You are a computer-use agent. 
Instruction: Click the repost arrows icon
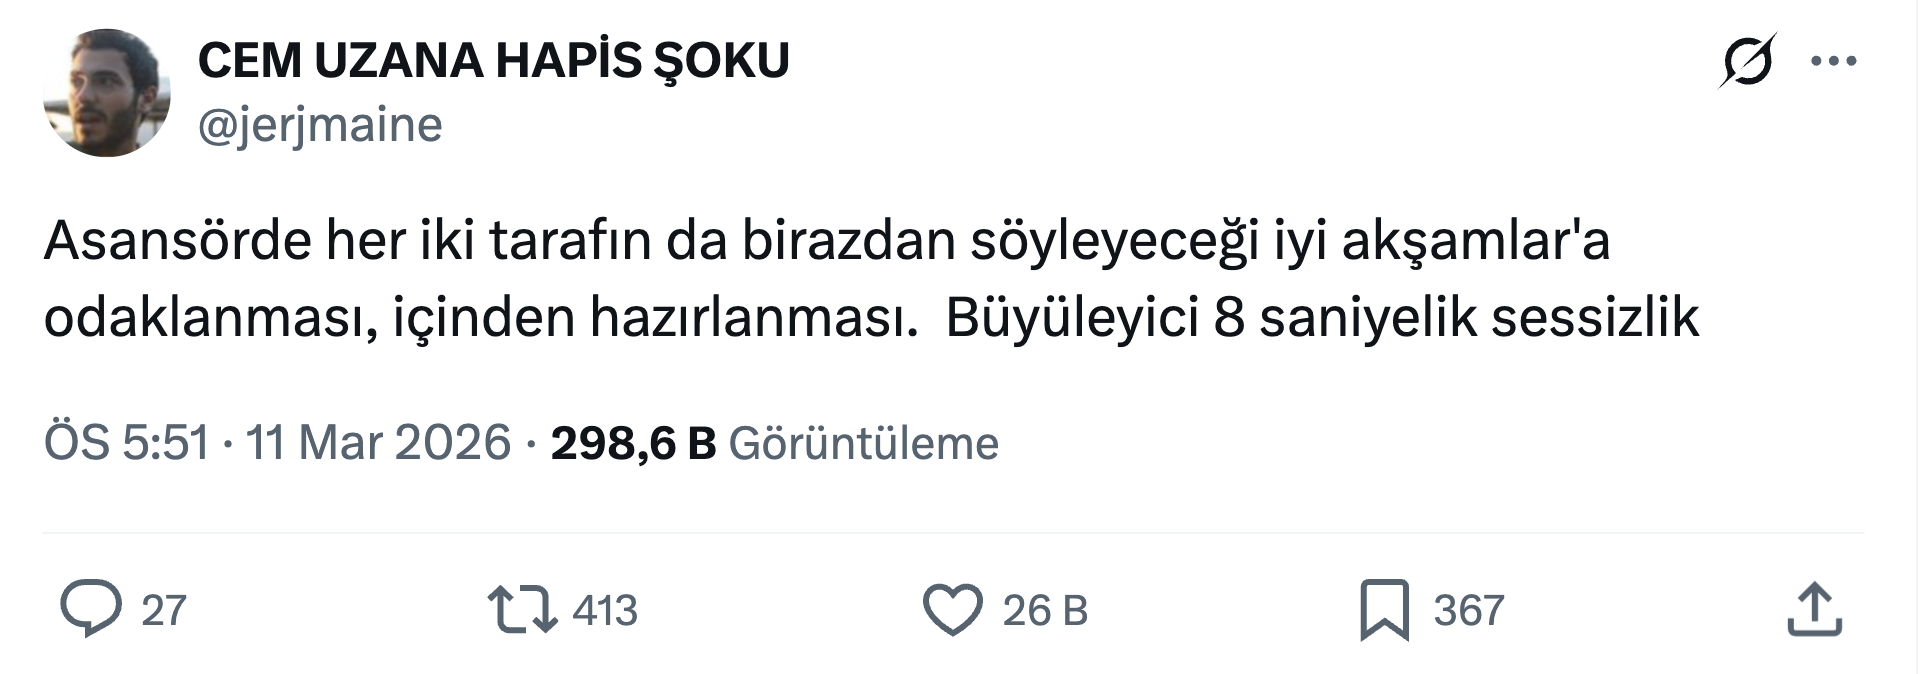(522, 609)
